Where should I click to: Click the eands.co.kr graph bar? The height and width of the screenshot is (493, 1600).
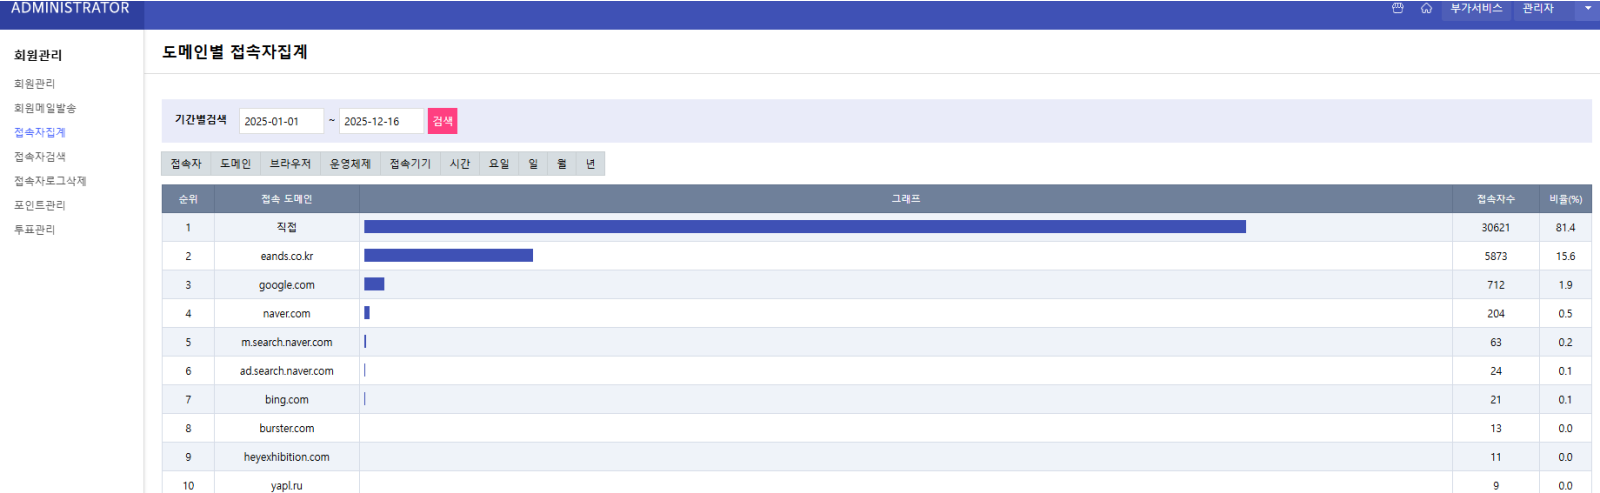[x=448, y=256]
